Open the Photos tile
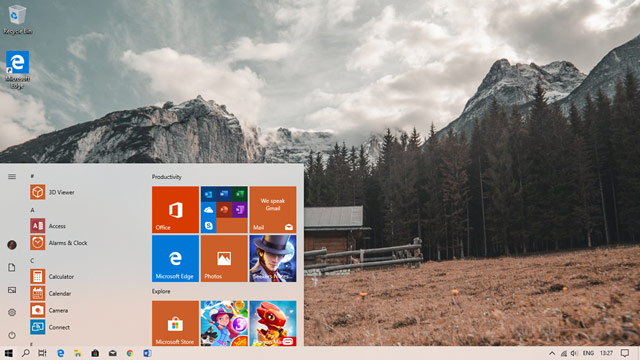Screen dimensions: 640x360 coord(224,258)
